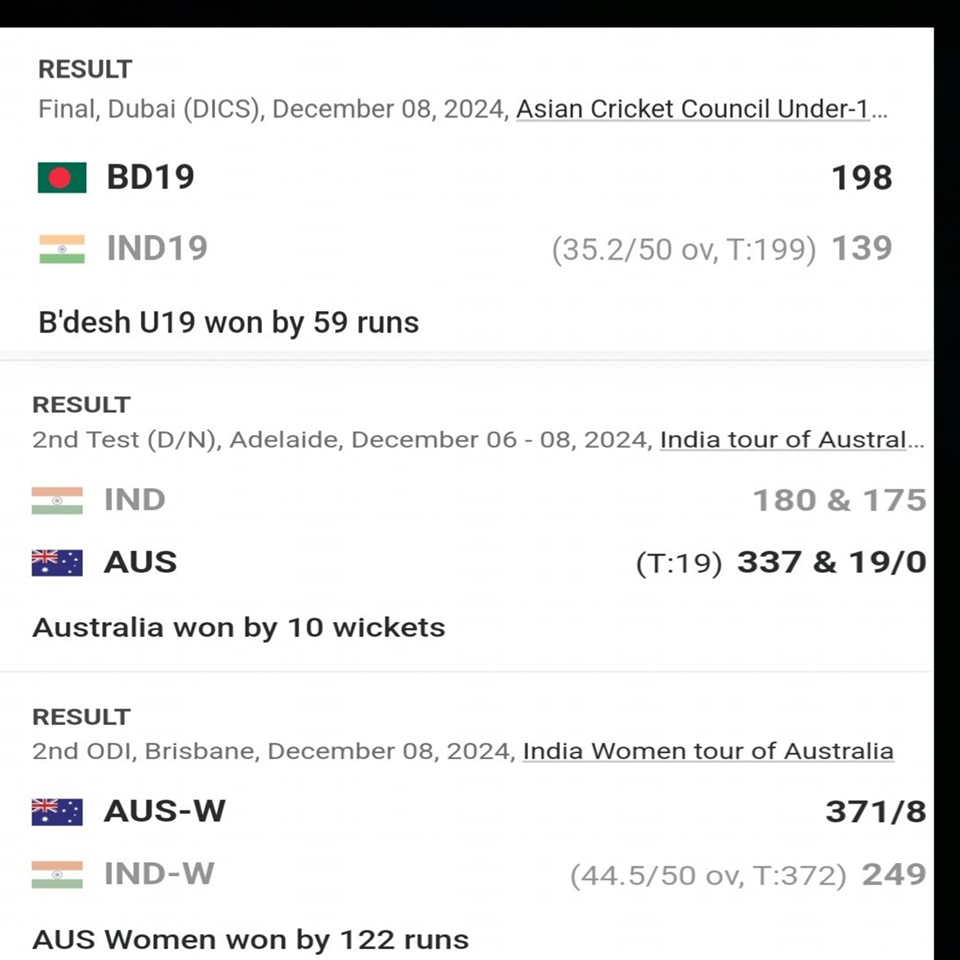This screenshot has width=960, height=960.
Task: Click the India flag next to IND19
Action: tap(62, 249)
